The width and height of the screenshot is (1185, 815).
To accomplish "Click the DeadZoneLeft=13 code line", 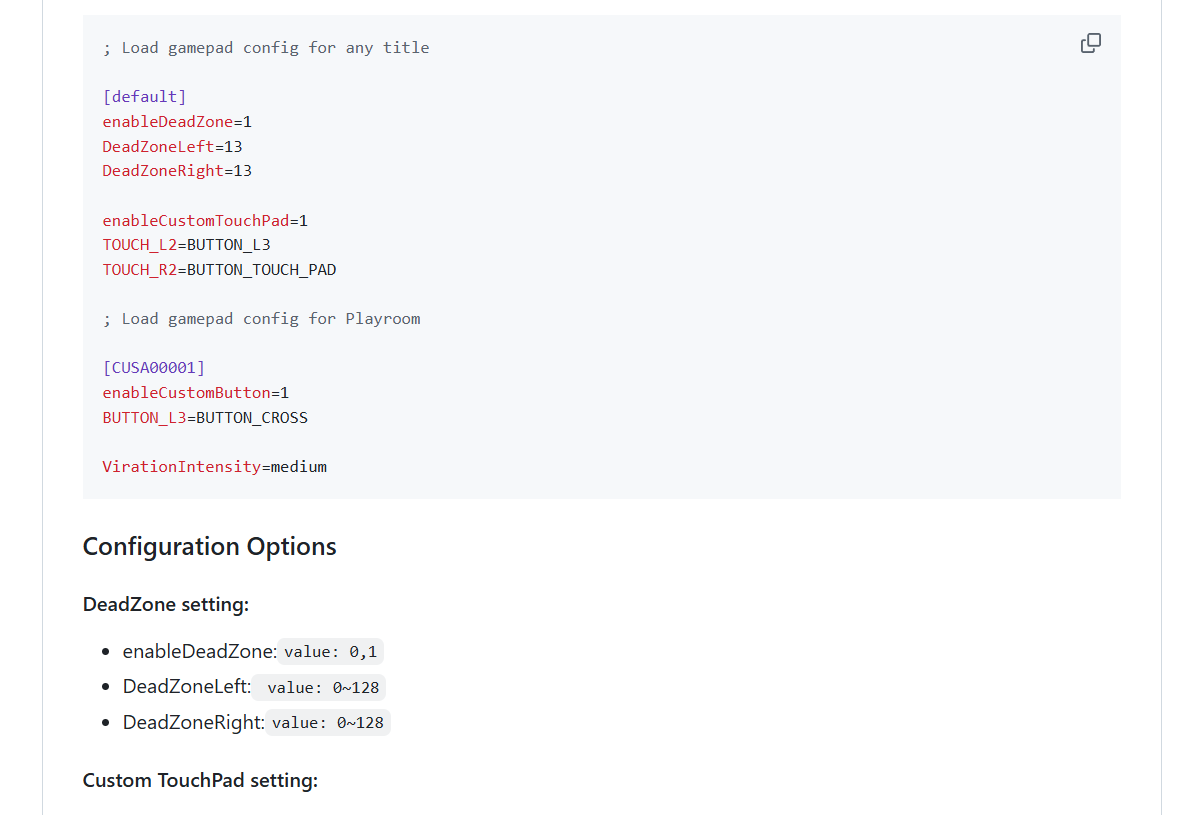I will (172, 146).
